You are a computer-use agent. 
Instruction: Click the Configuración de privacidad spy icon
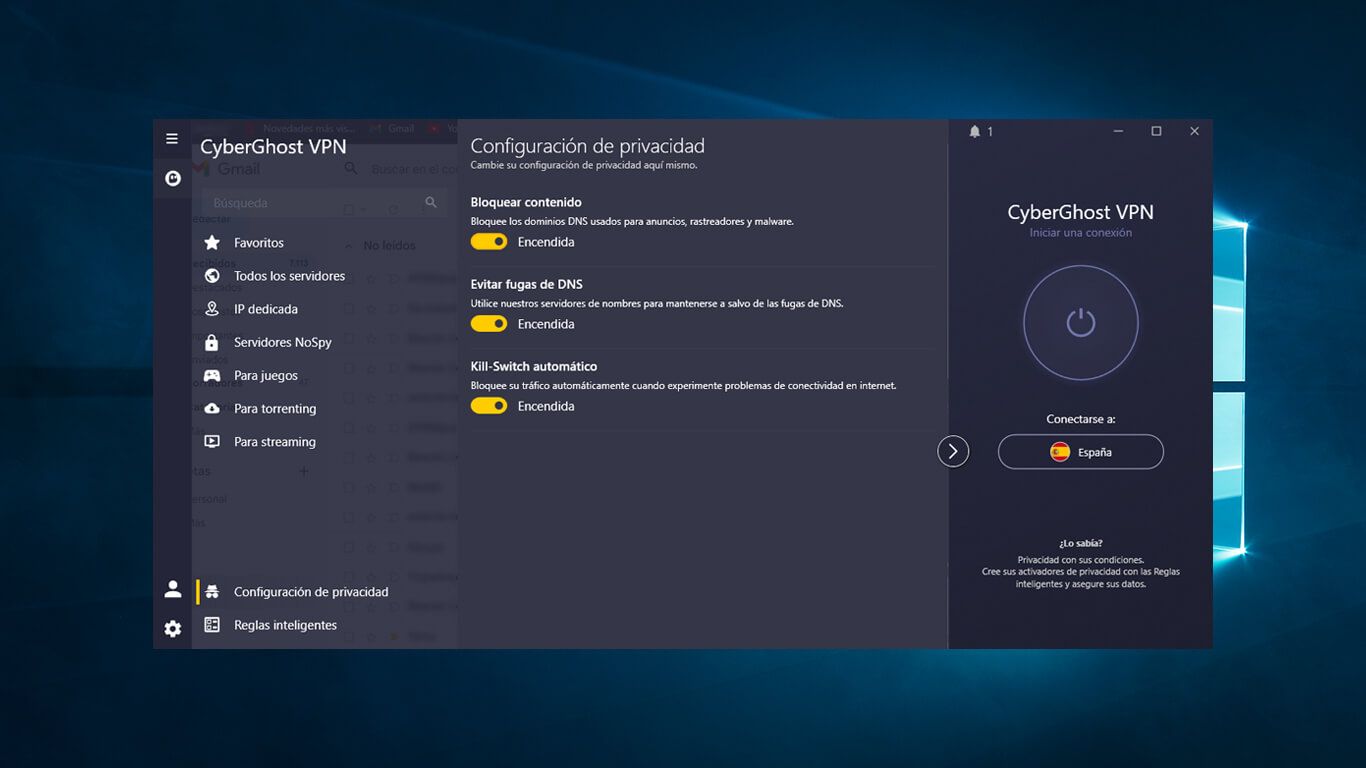click(x=212, y=592)
